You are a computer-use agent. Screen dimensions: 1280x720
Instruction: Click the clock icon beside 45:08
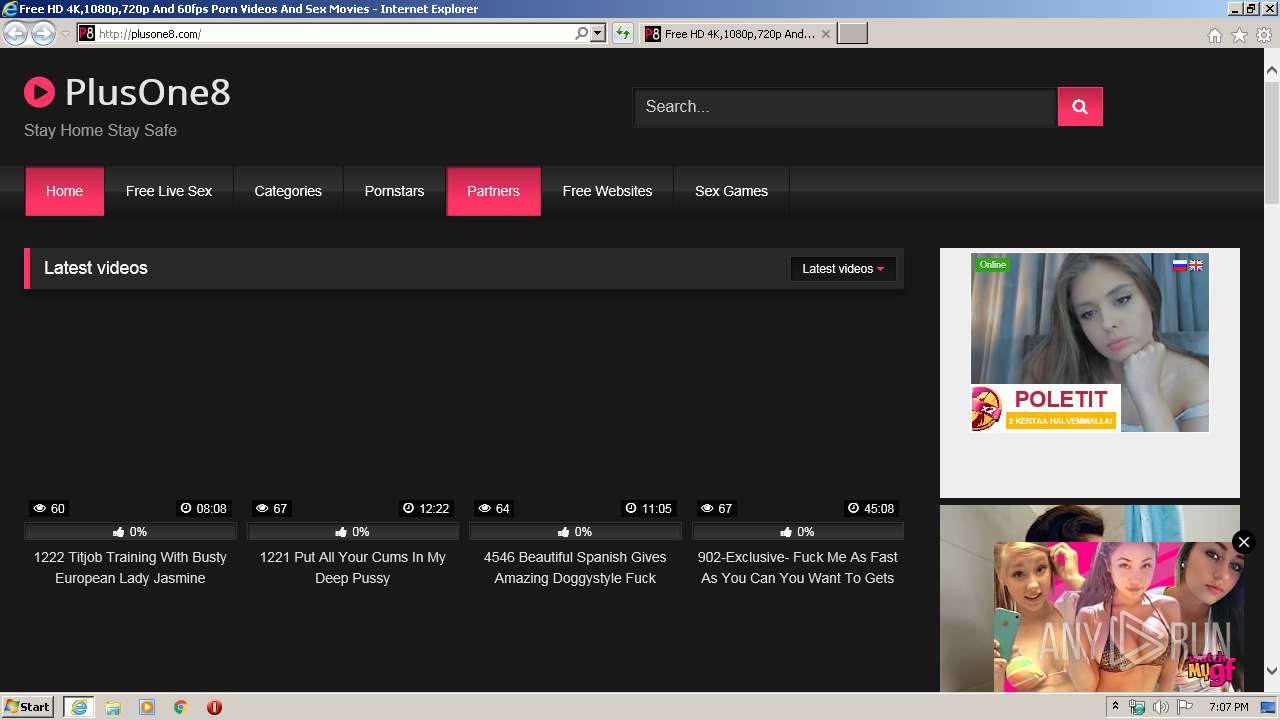click(x=853, y=509)
